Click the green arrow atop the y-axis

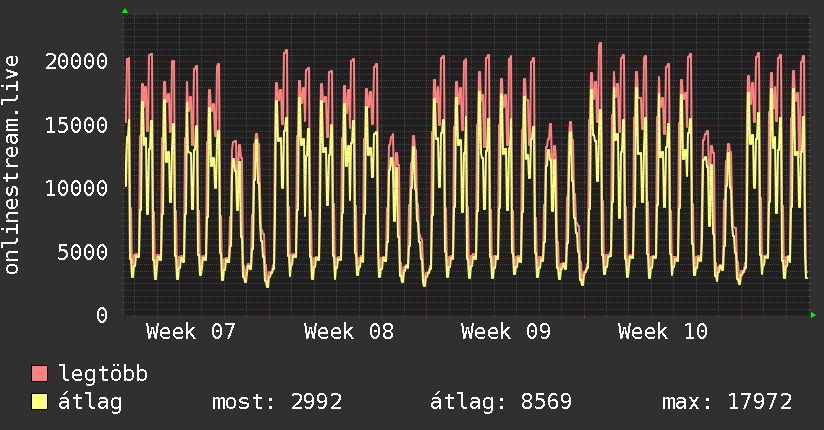coord(125,11)
